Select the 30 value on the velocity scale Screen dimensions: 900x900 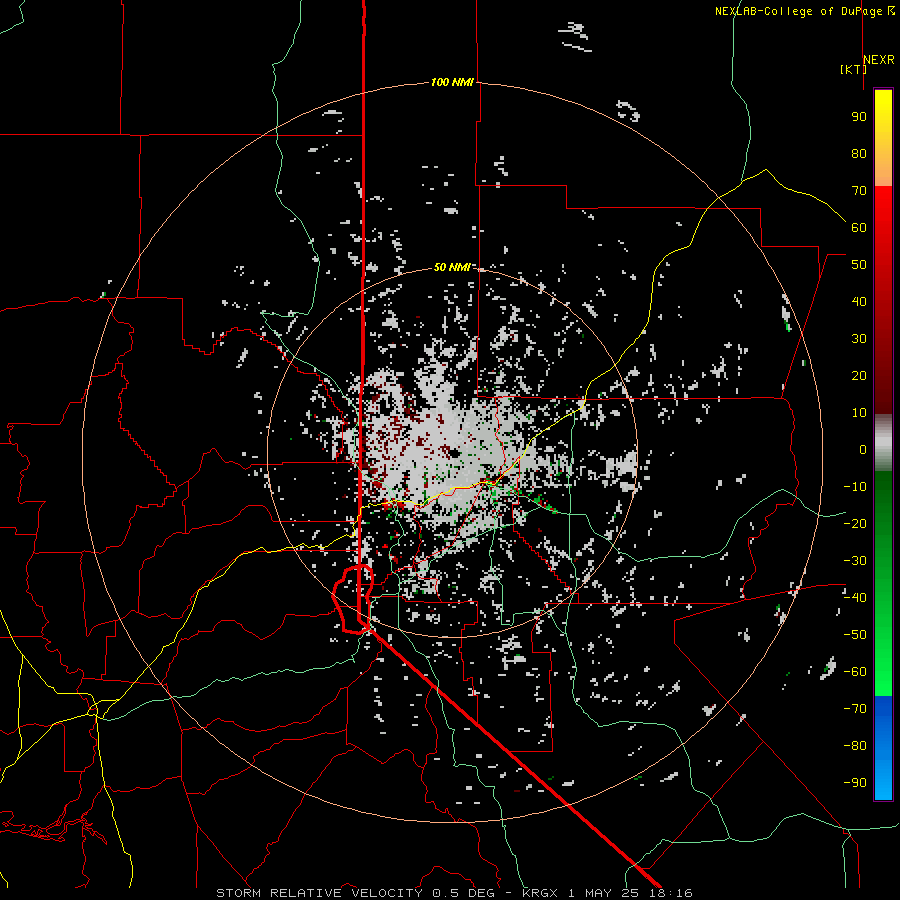(x=859, y=339)
